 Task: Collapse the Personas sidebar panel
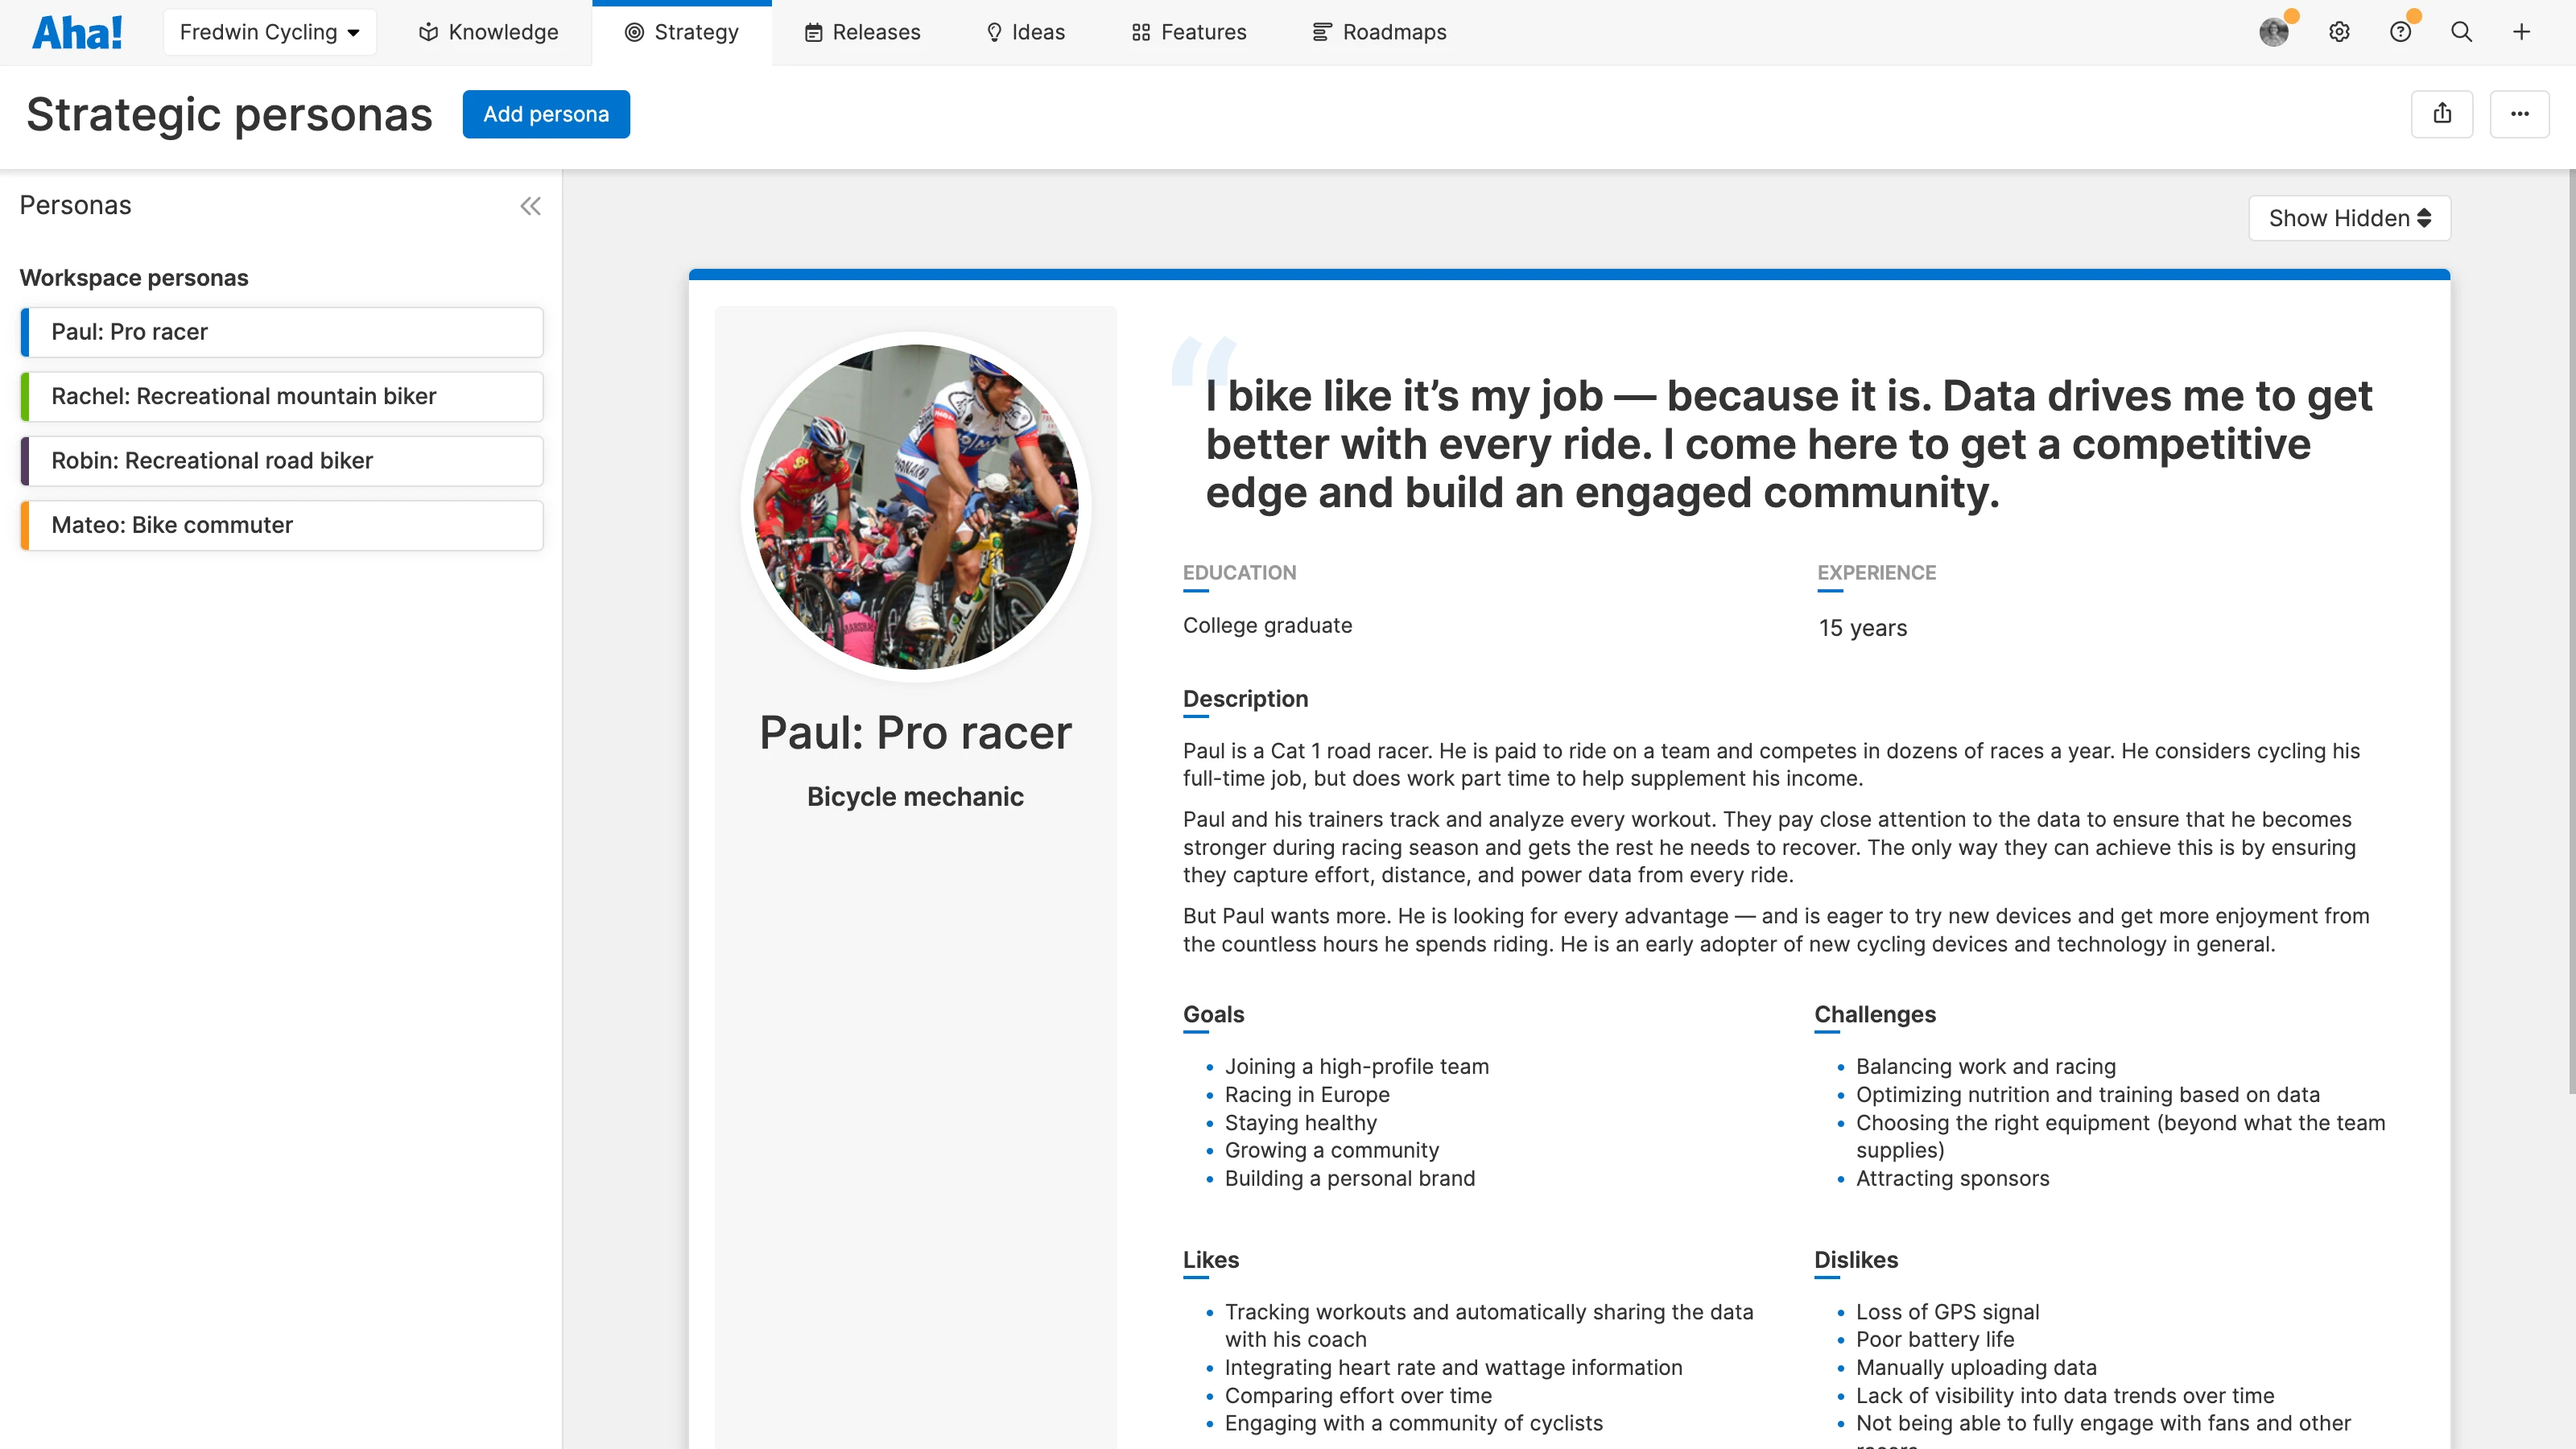tap(530, 207)
